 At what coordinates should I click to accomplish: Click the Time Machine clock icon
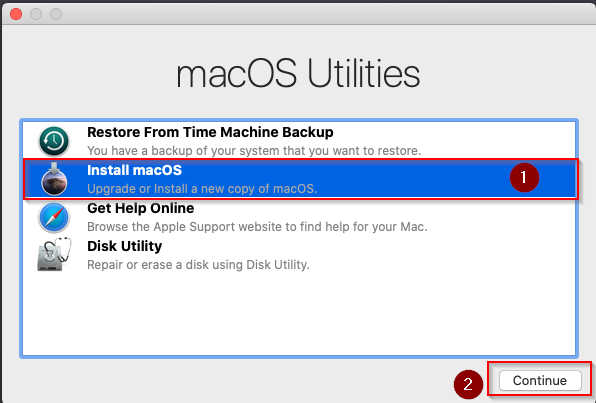[x=54, y=141]
